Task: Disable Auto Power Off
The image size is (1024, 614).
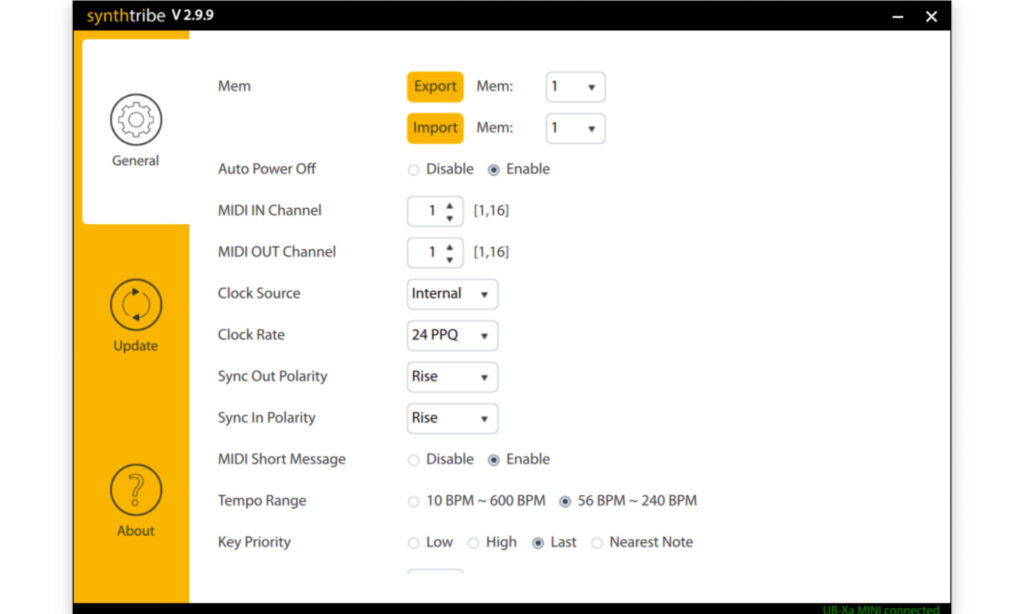Action: tap(414, 170)
